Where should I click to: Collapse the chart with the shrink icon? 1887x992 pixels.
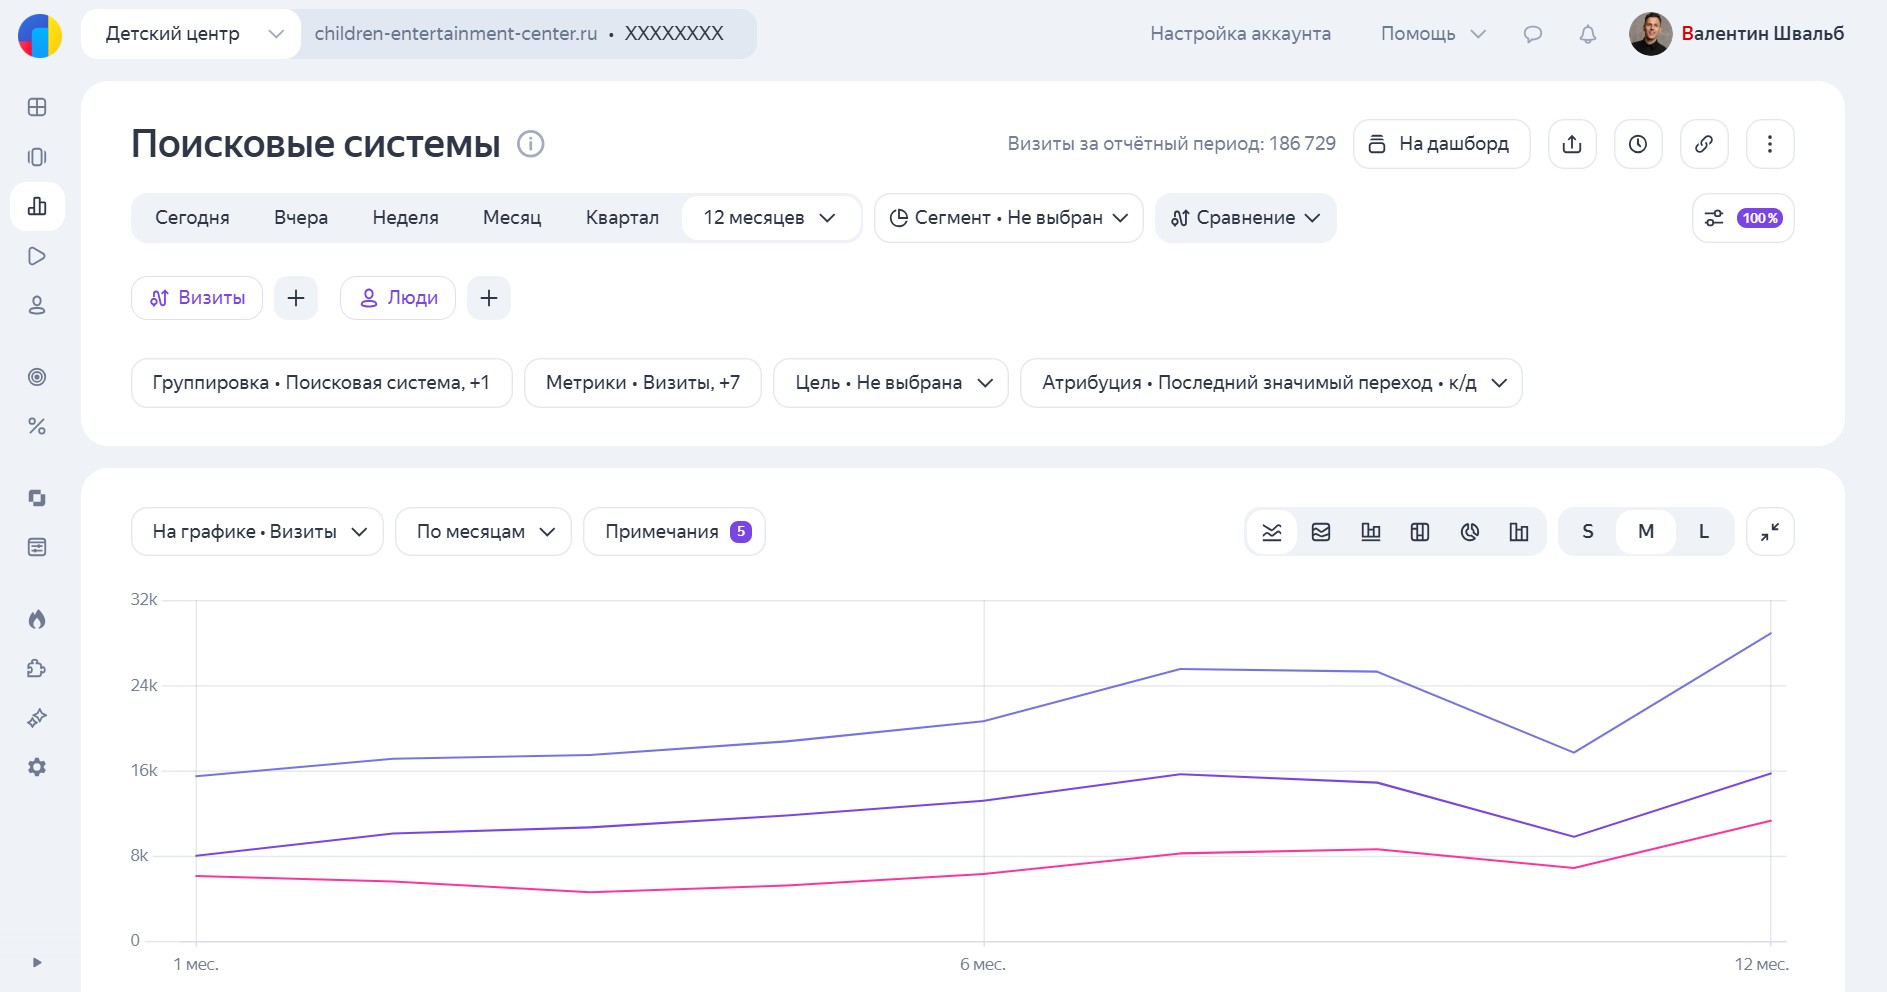pos(1770,532)
